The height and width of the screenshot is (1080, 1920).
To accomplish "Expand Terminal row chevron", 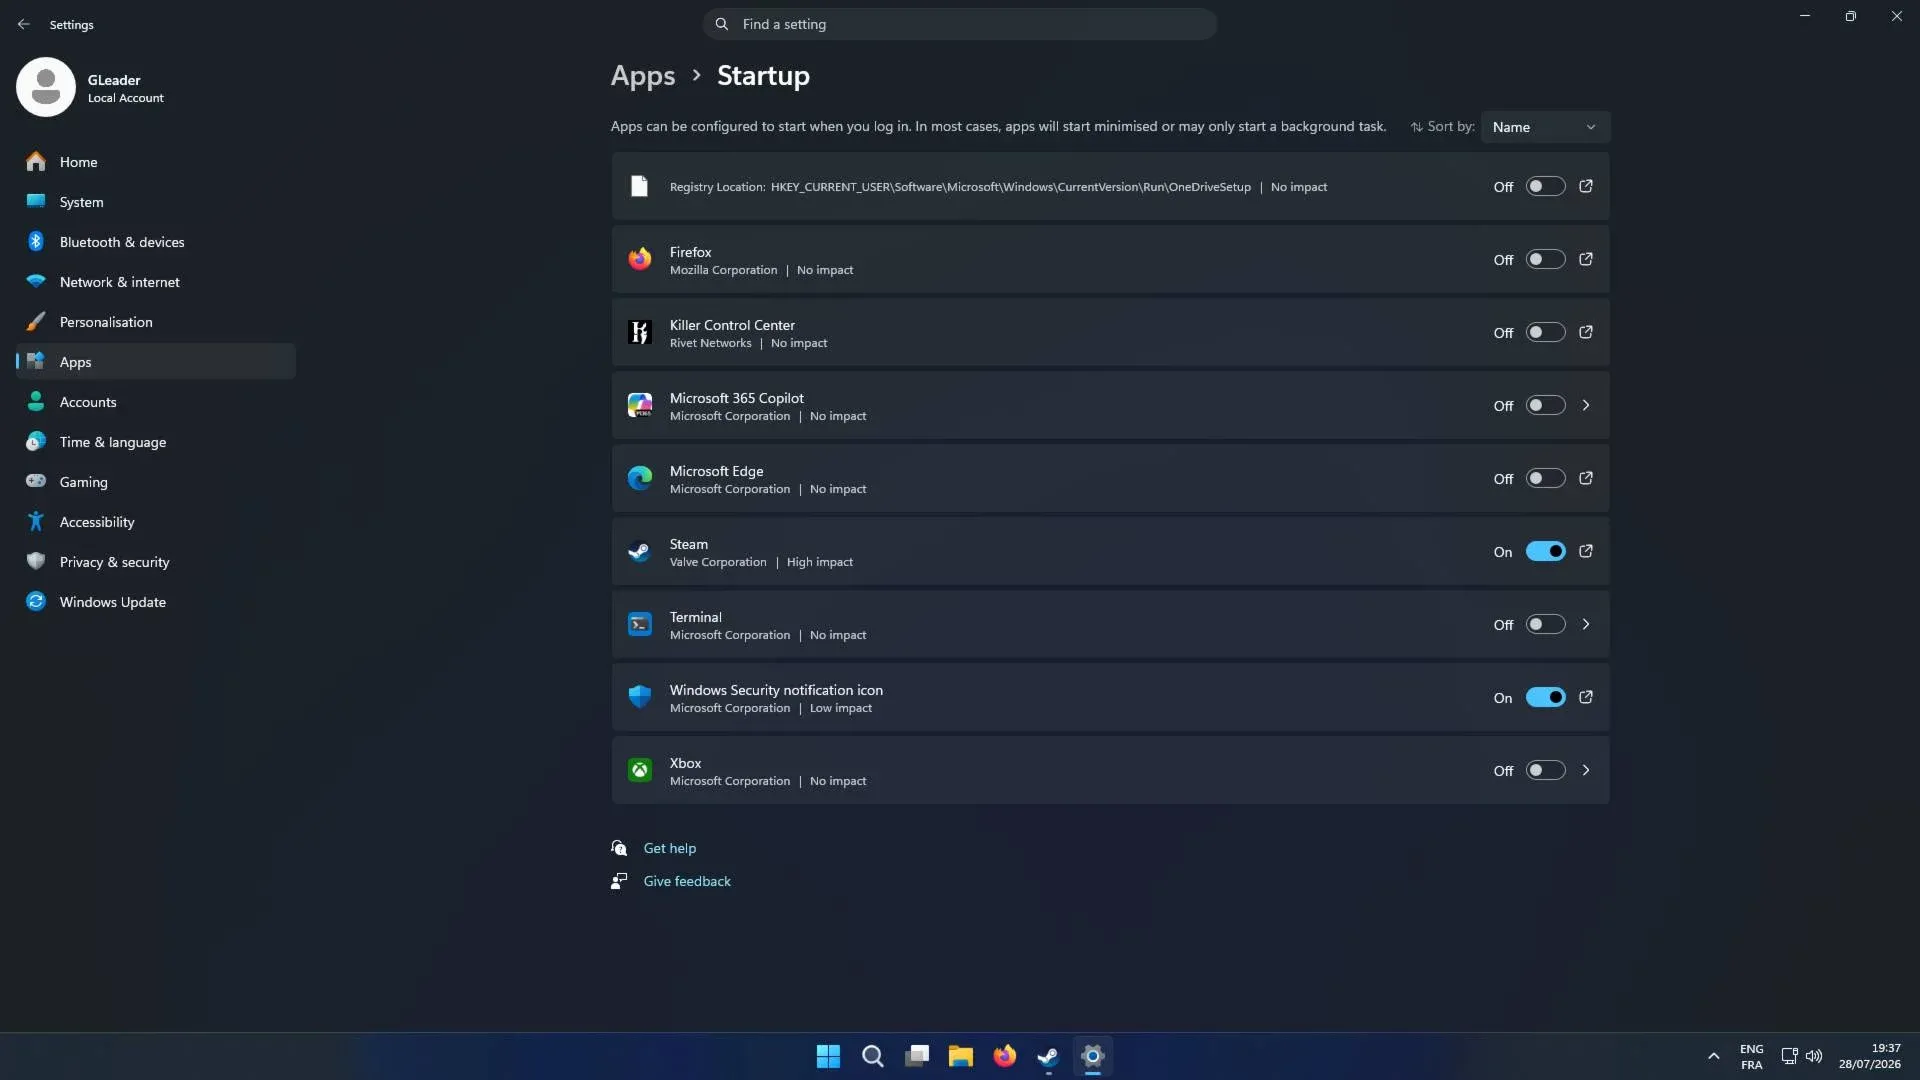I will pyautogui.click(x=1586, y=625).
